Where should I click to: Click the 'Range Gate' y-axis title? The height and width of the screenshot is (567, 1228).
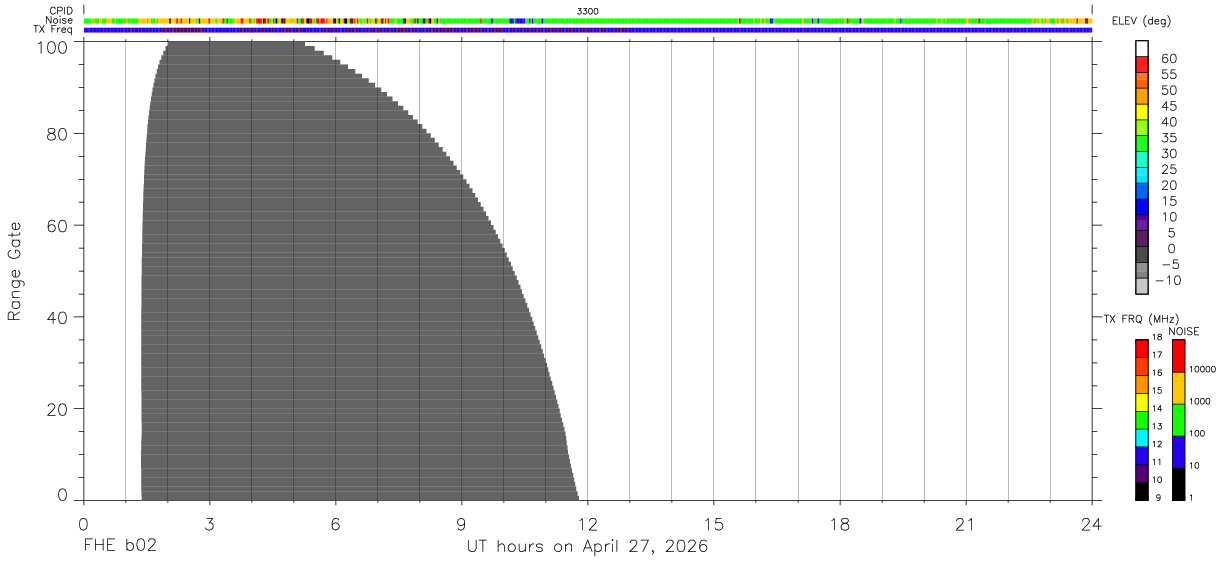tap(15, 271)
